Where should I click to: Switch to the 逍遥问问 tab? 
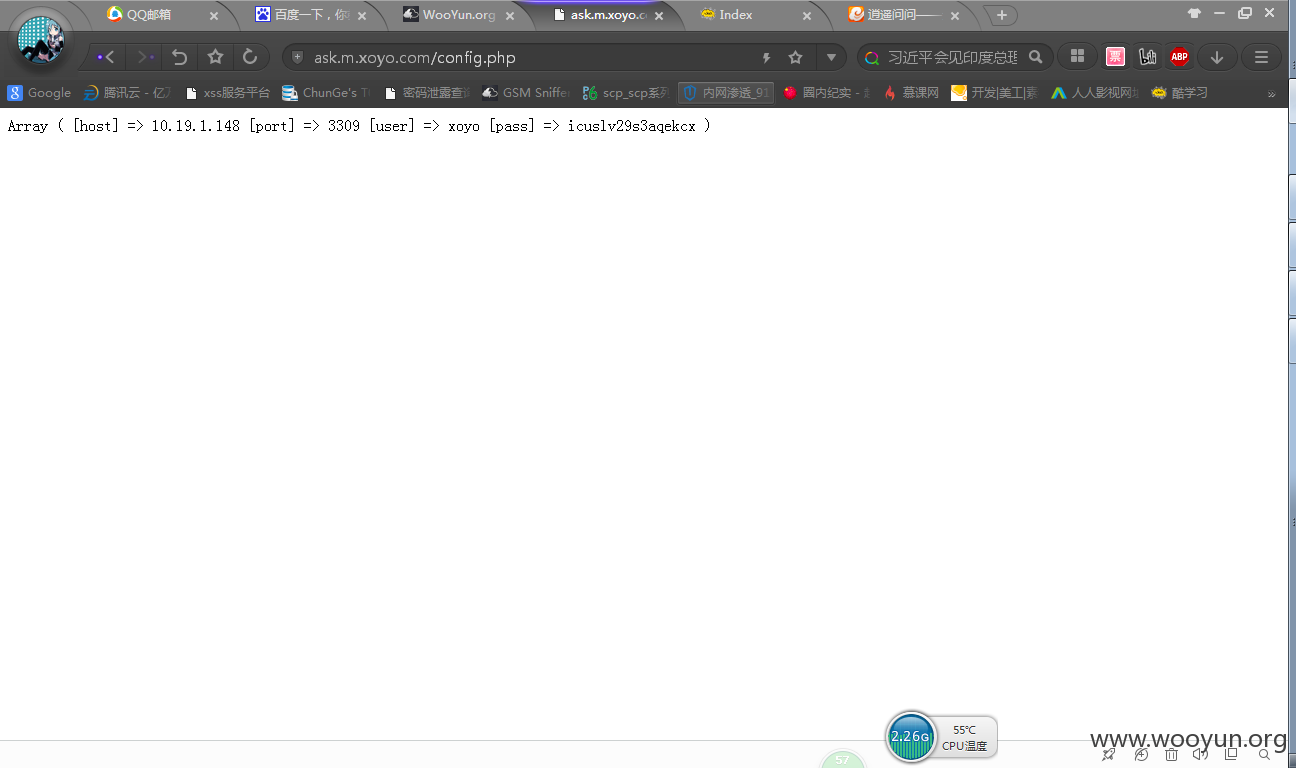(900, 15)
